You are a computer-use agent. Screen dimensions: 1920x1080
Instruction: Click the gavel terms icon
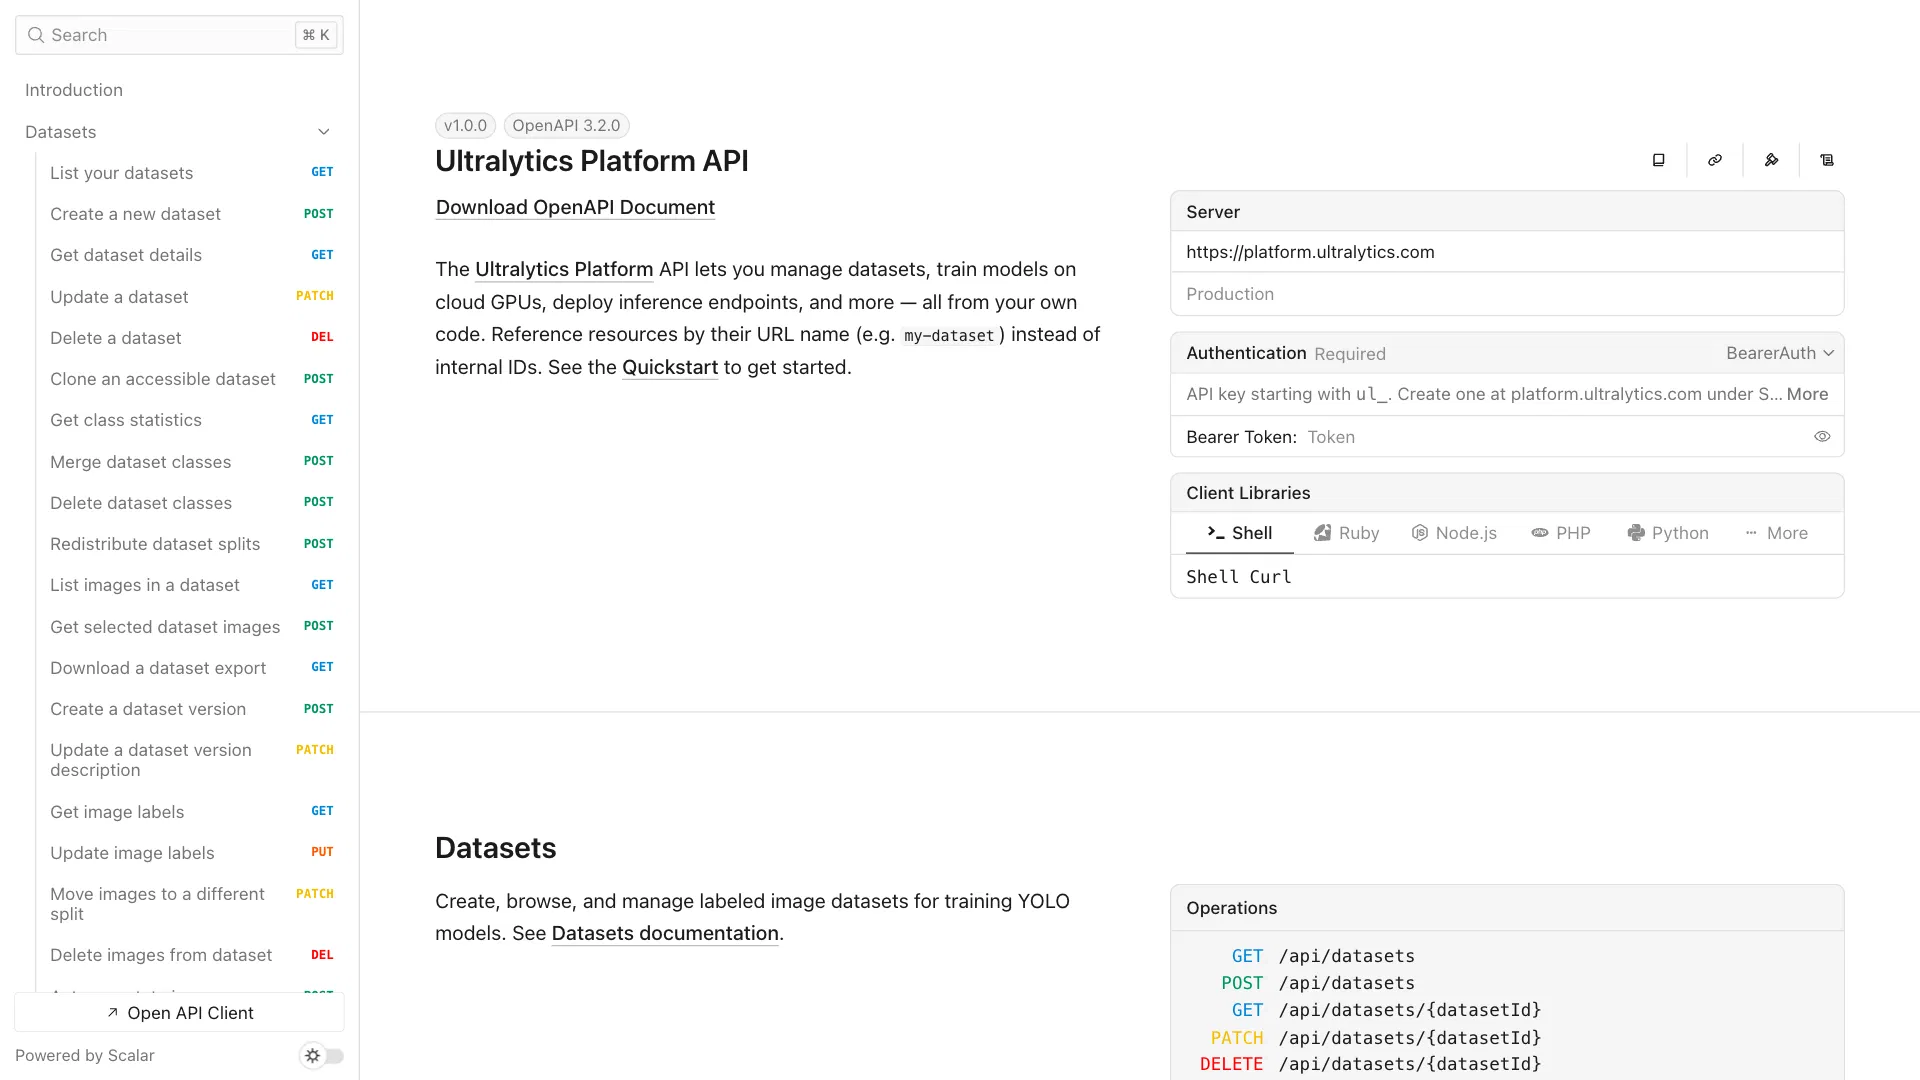click(1771, 160)
